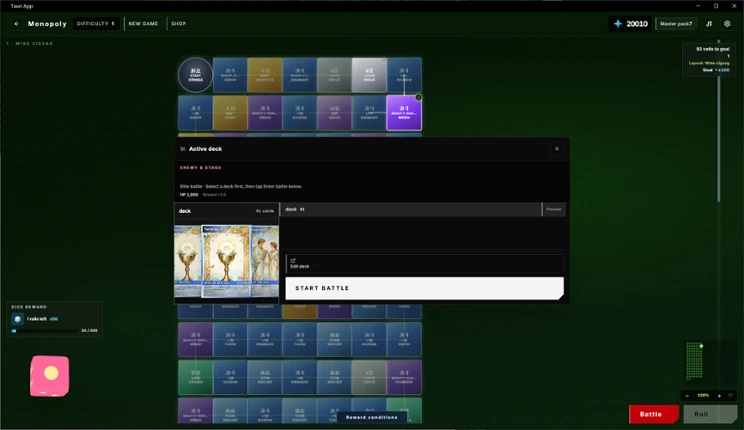The height and width of the screenshot is (430, 744).
Task: Click the board minimap grid
Action: [x=695, y=361]
